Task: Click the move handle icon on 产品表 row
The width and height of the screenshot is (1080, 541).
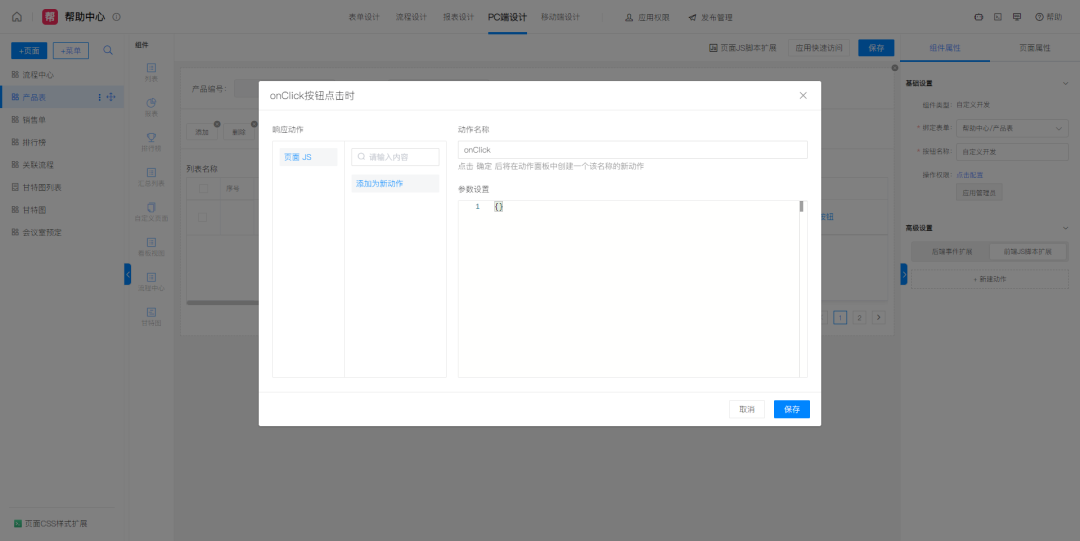Action: (111, 97)
